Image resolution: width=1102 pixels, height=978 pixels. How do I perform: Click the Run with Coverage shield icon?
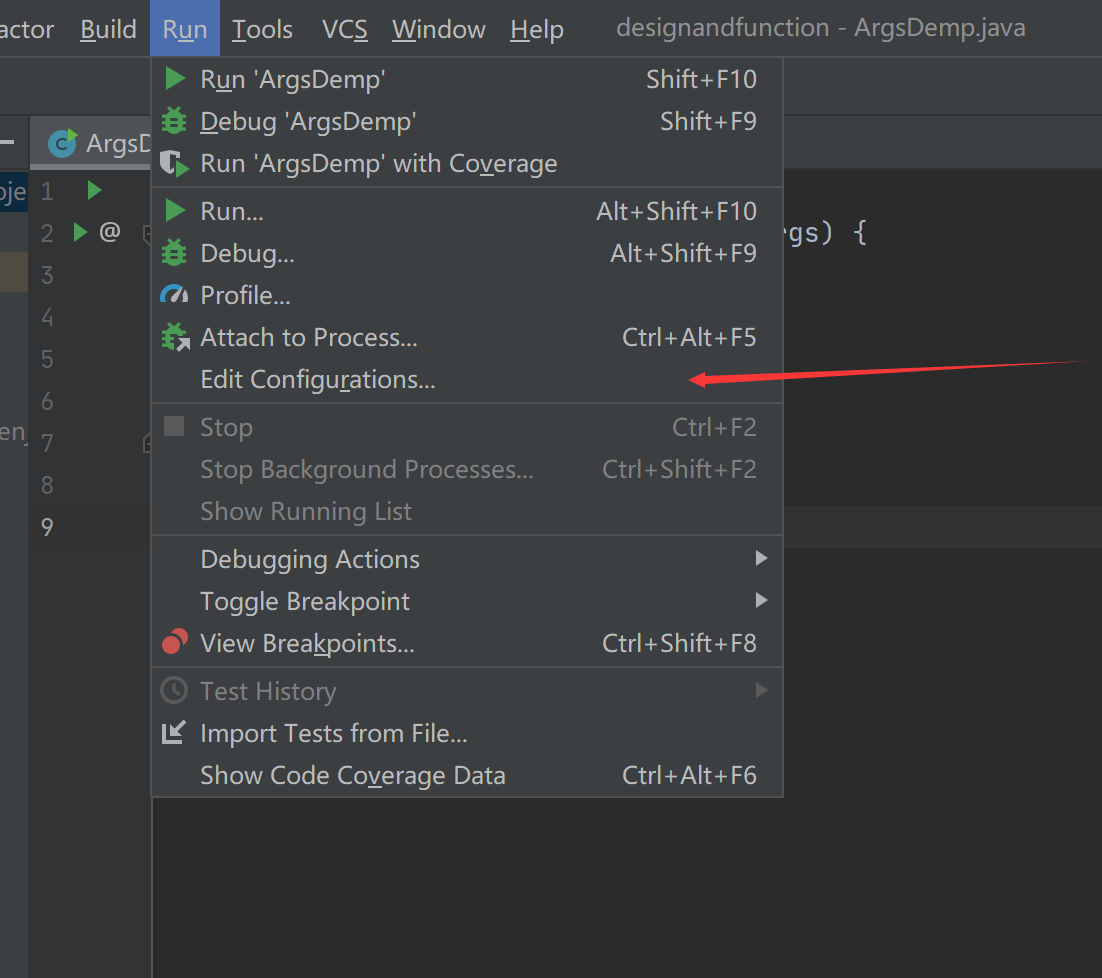pyautogui.click(x=175, y=164)
